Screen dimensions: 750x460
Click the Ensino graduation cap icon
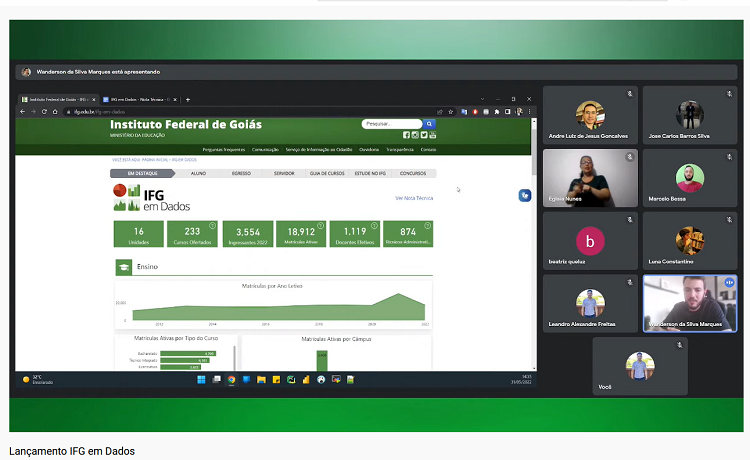pyautogui.click(x=124, y=267)
